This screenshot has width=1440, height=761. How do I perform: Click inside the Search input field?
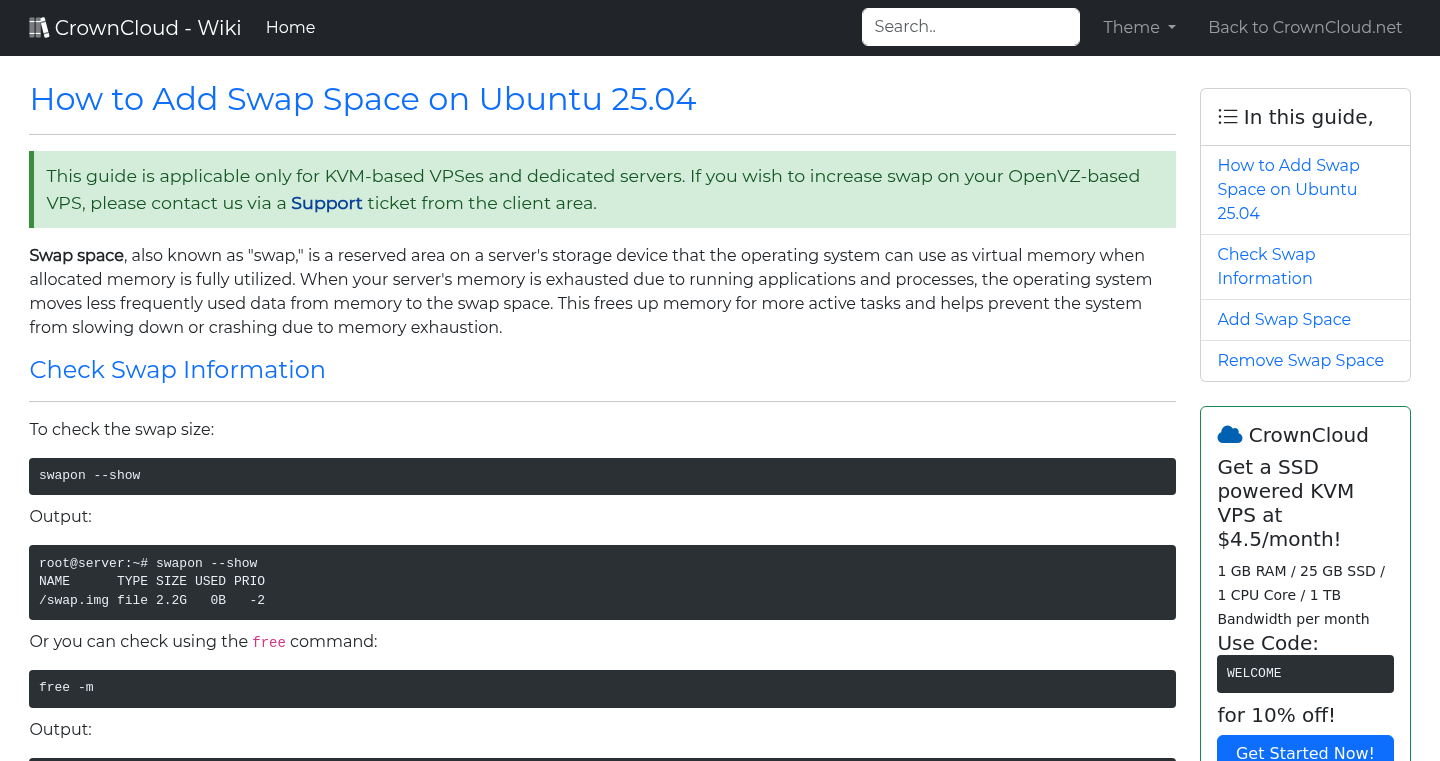pyautogui.click(x=969, y=27)
